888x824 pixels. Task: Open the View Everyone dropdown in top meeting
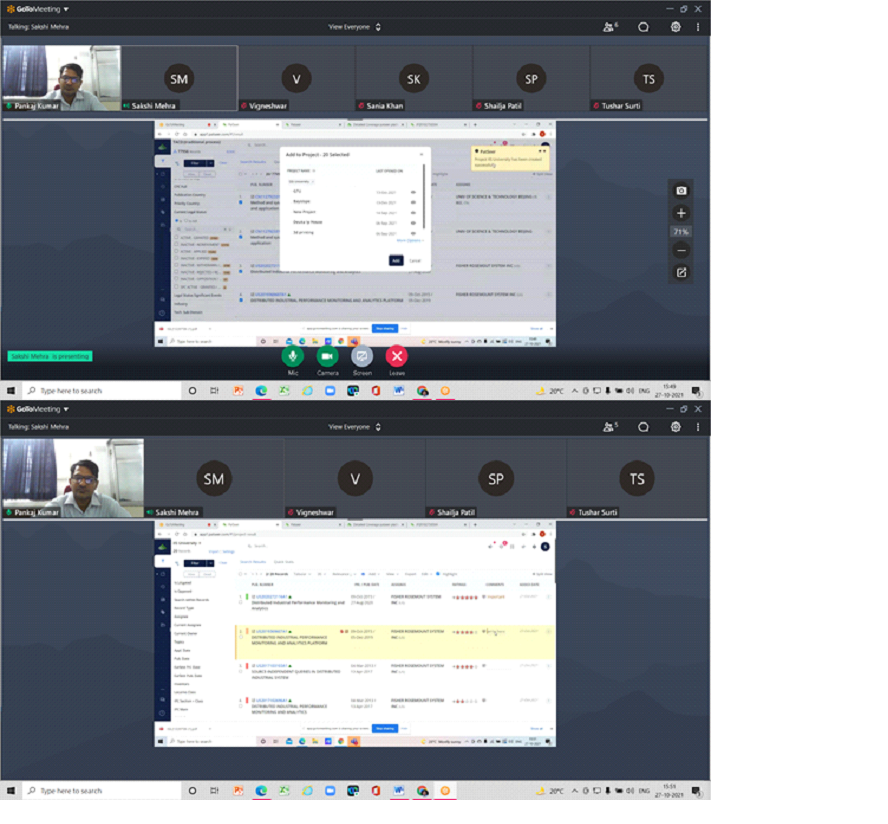[354, 27]
